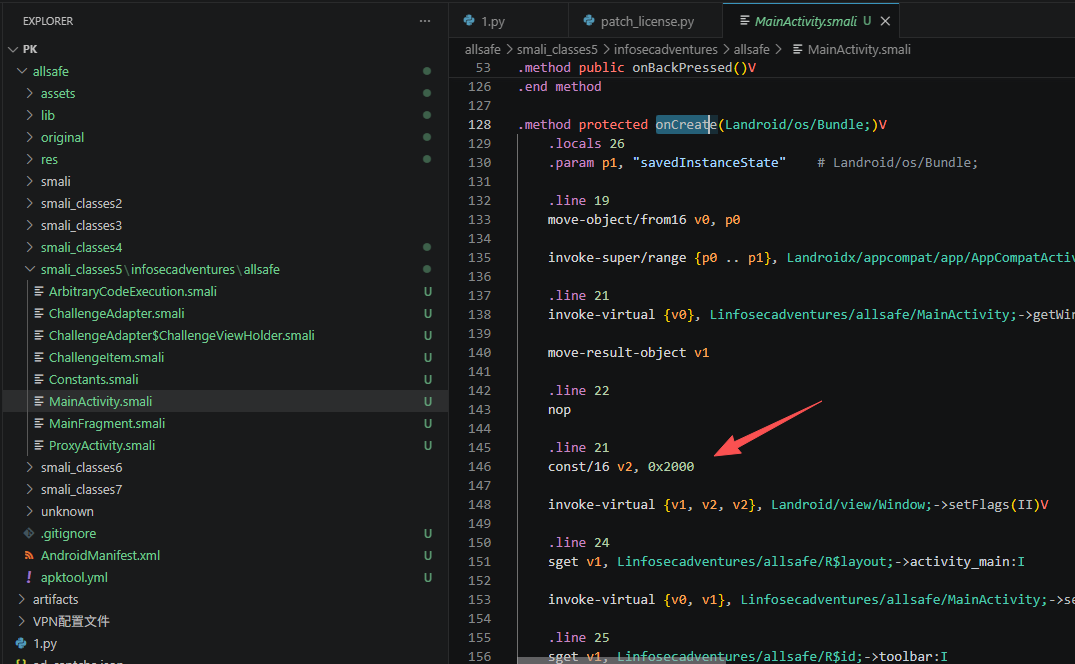
Task: Expand the res folder
Action: pos(29,159)
